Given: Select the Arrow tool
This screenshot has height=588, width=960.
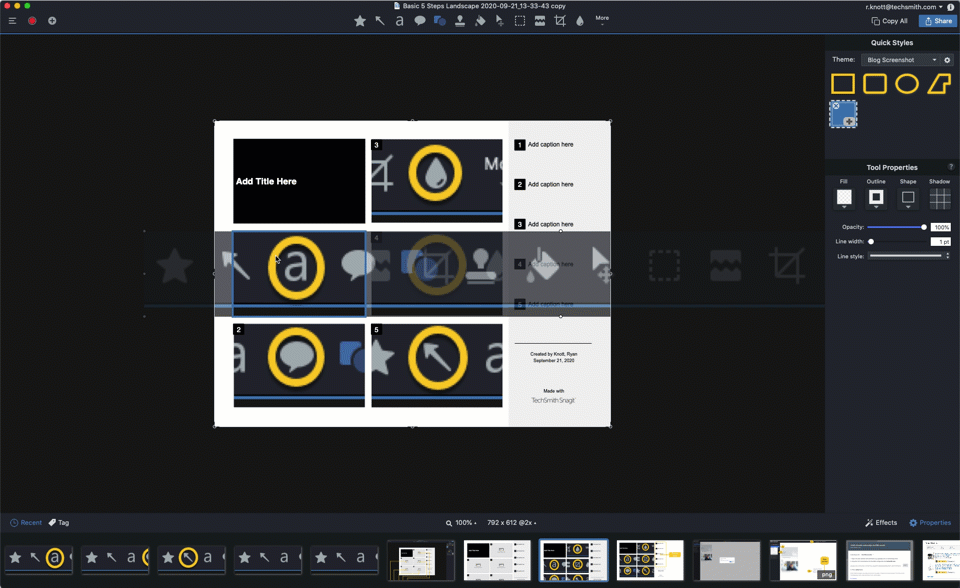Looking at the screenshot, I should point(380,21).
